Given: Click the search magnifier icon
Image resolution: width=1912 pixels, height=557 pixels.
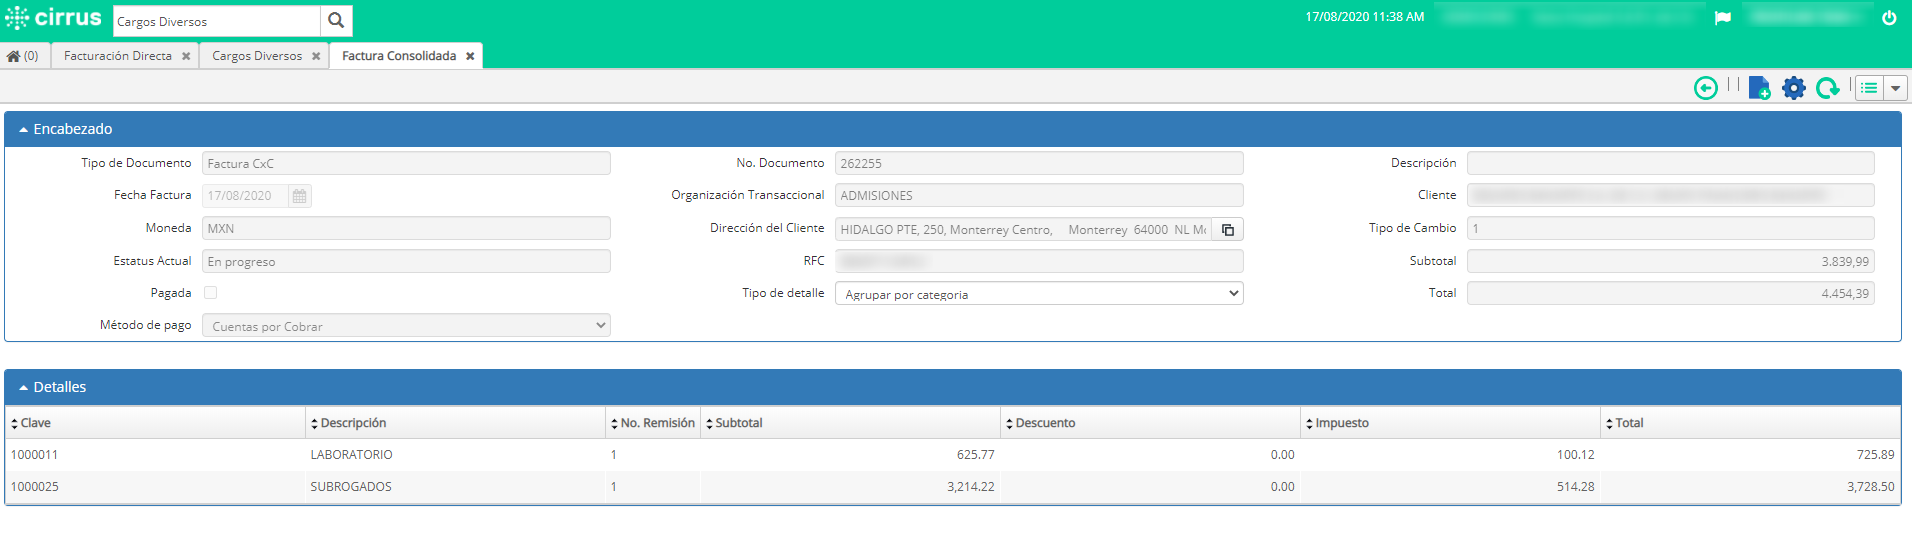Looking at the screenshot, I should point(336,21).
